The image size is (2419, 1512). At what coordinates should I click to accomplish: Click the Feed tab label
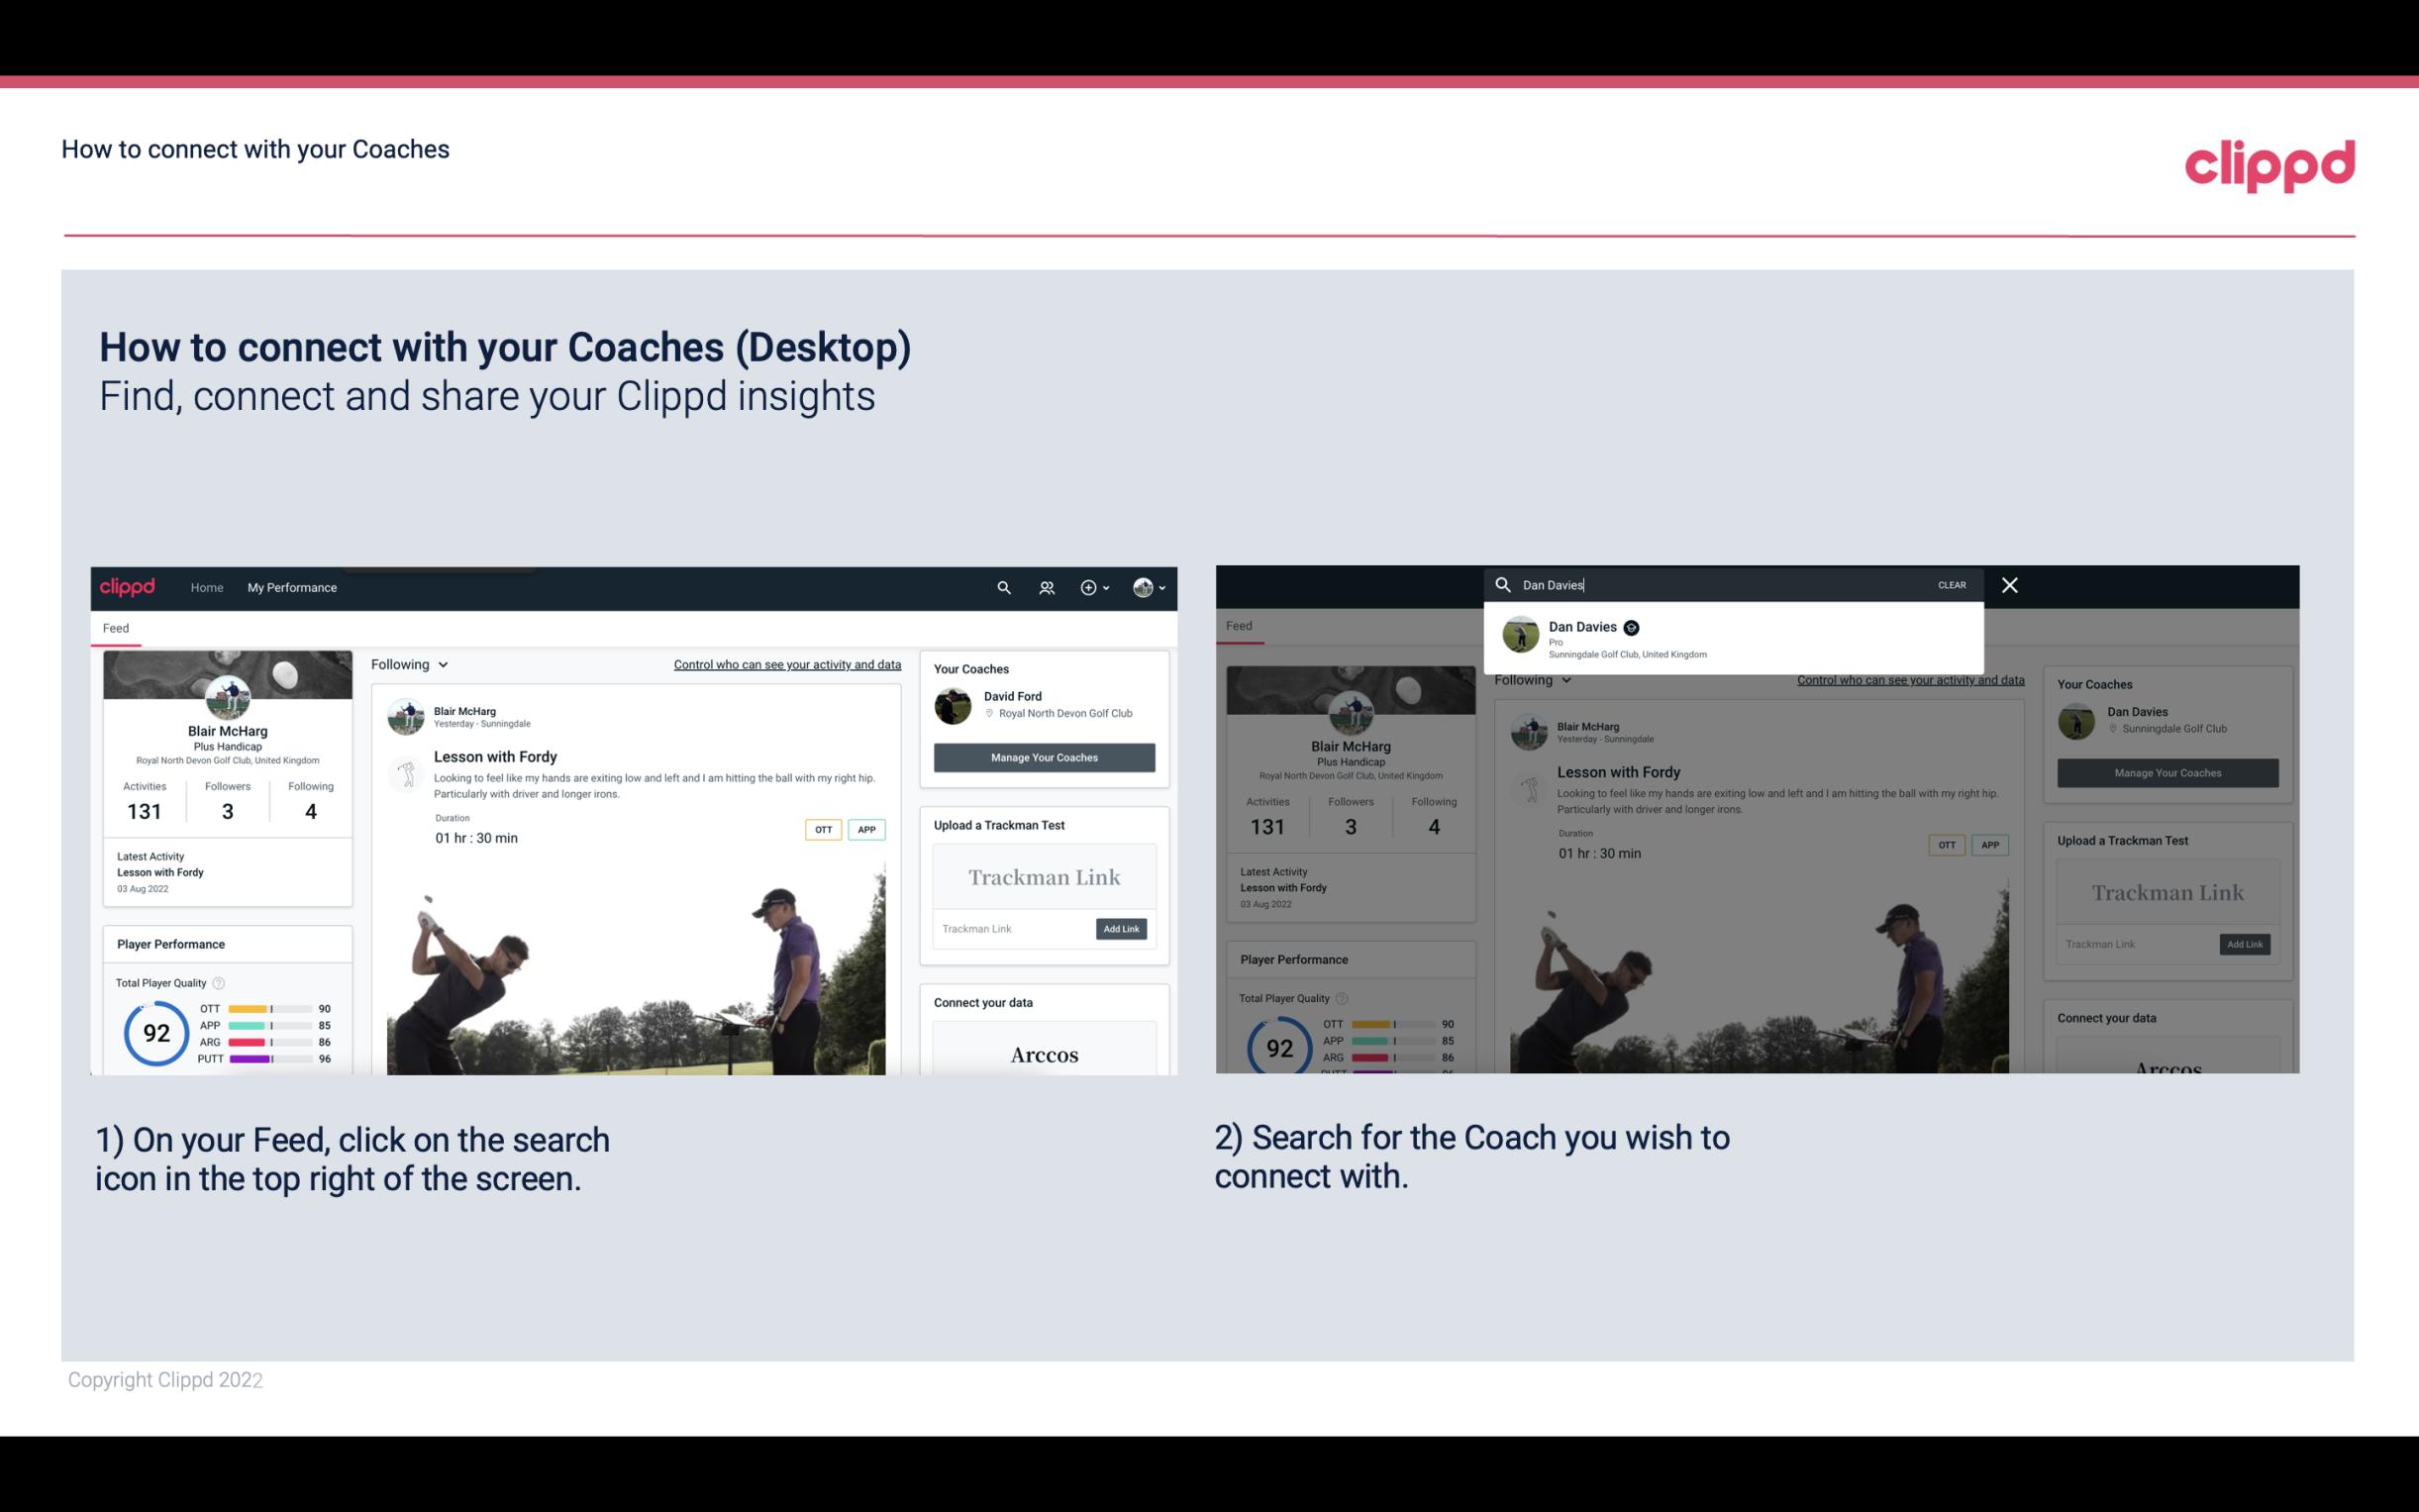115,627
